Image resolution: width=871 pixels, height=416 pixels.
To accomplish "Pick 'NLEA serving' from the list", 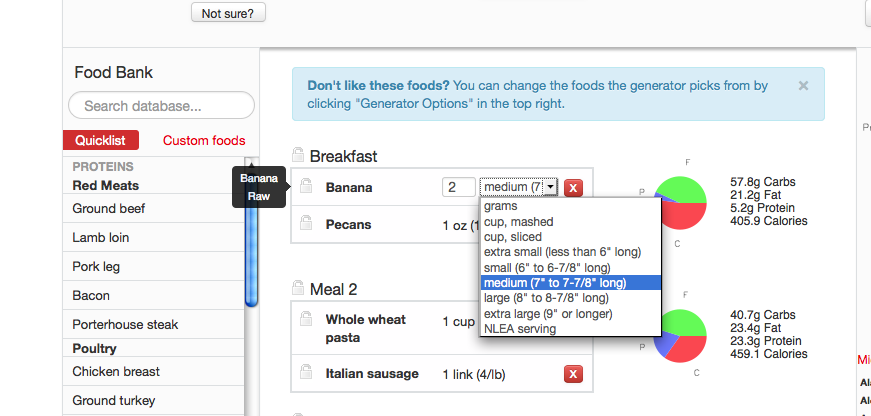I will pyautogui.click(x=520, y=329).
